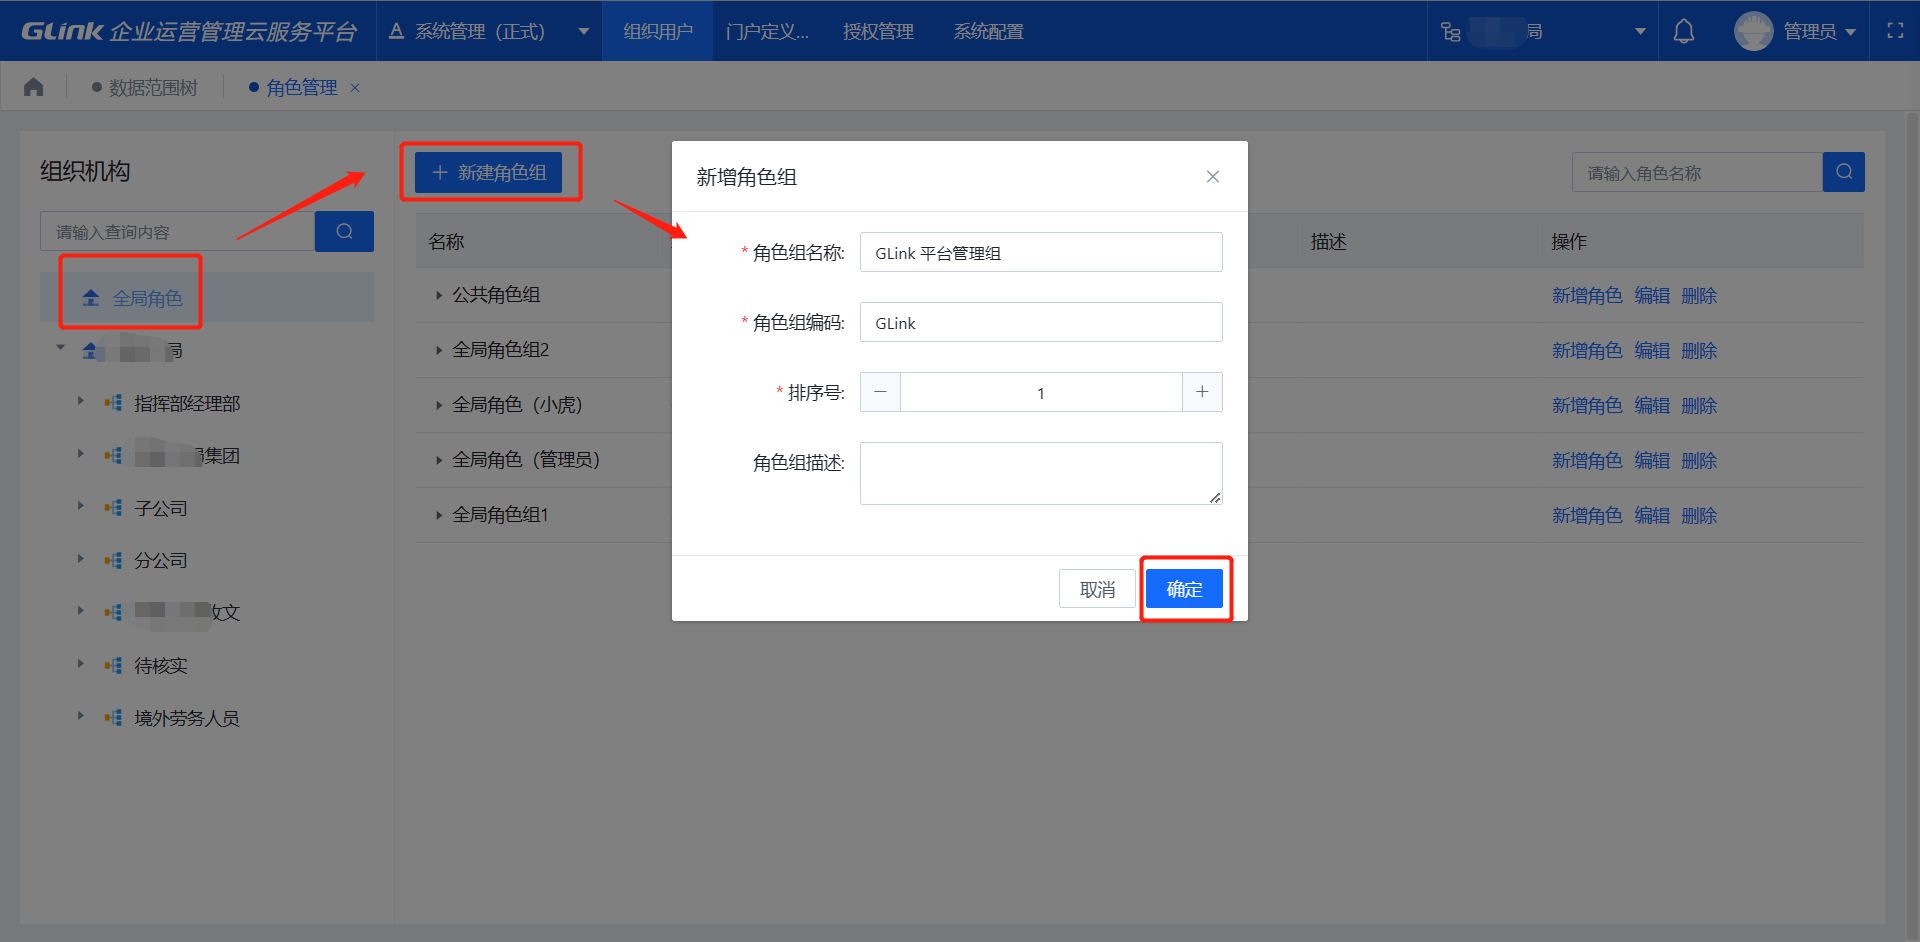
Task: Switch to the 数据范围树 tab
Action: [145, 88]
